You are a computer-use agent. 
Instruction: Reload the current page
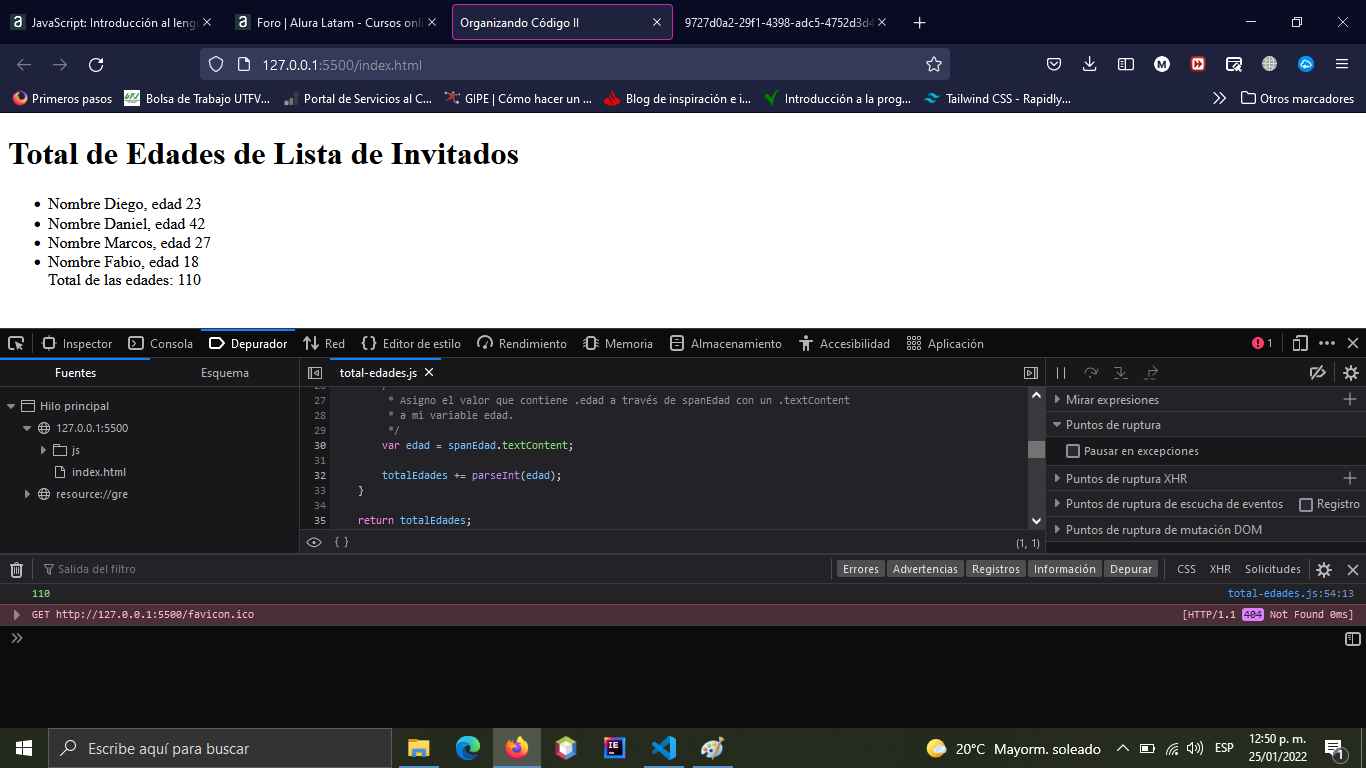tap(96, 65)
